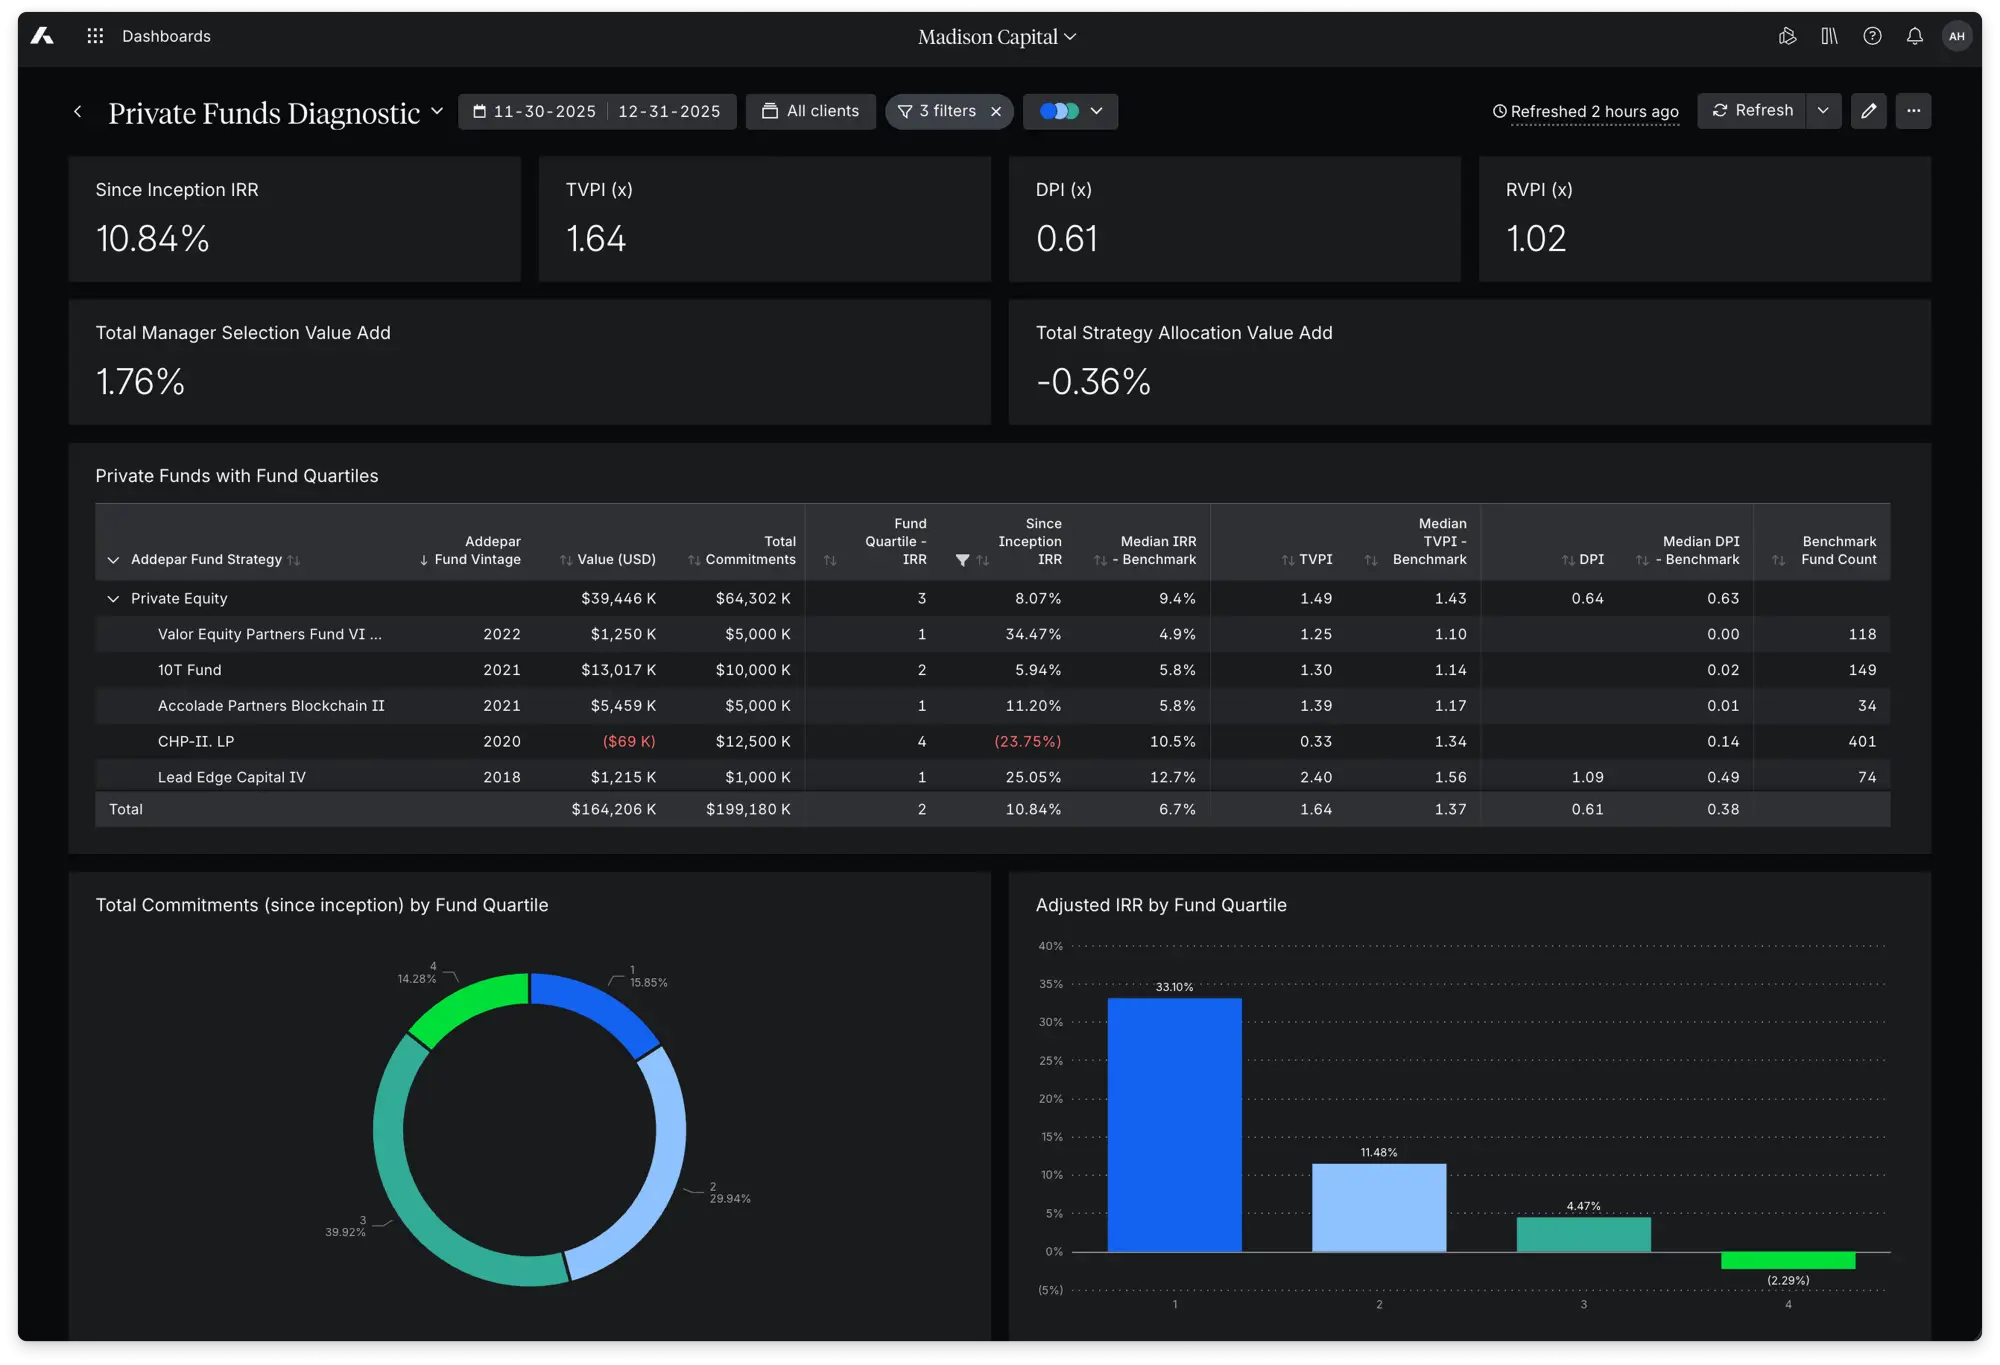Click the TVPI (x) 1.64 card
Screen dimensions: 2000x1365
[x=764, y=219]
